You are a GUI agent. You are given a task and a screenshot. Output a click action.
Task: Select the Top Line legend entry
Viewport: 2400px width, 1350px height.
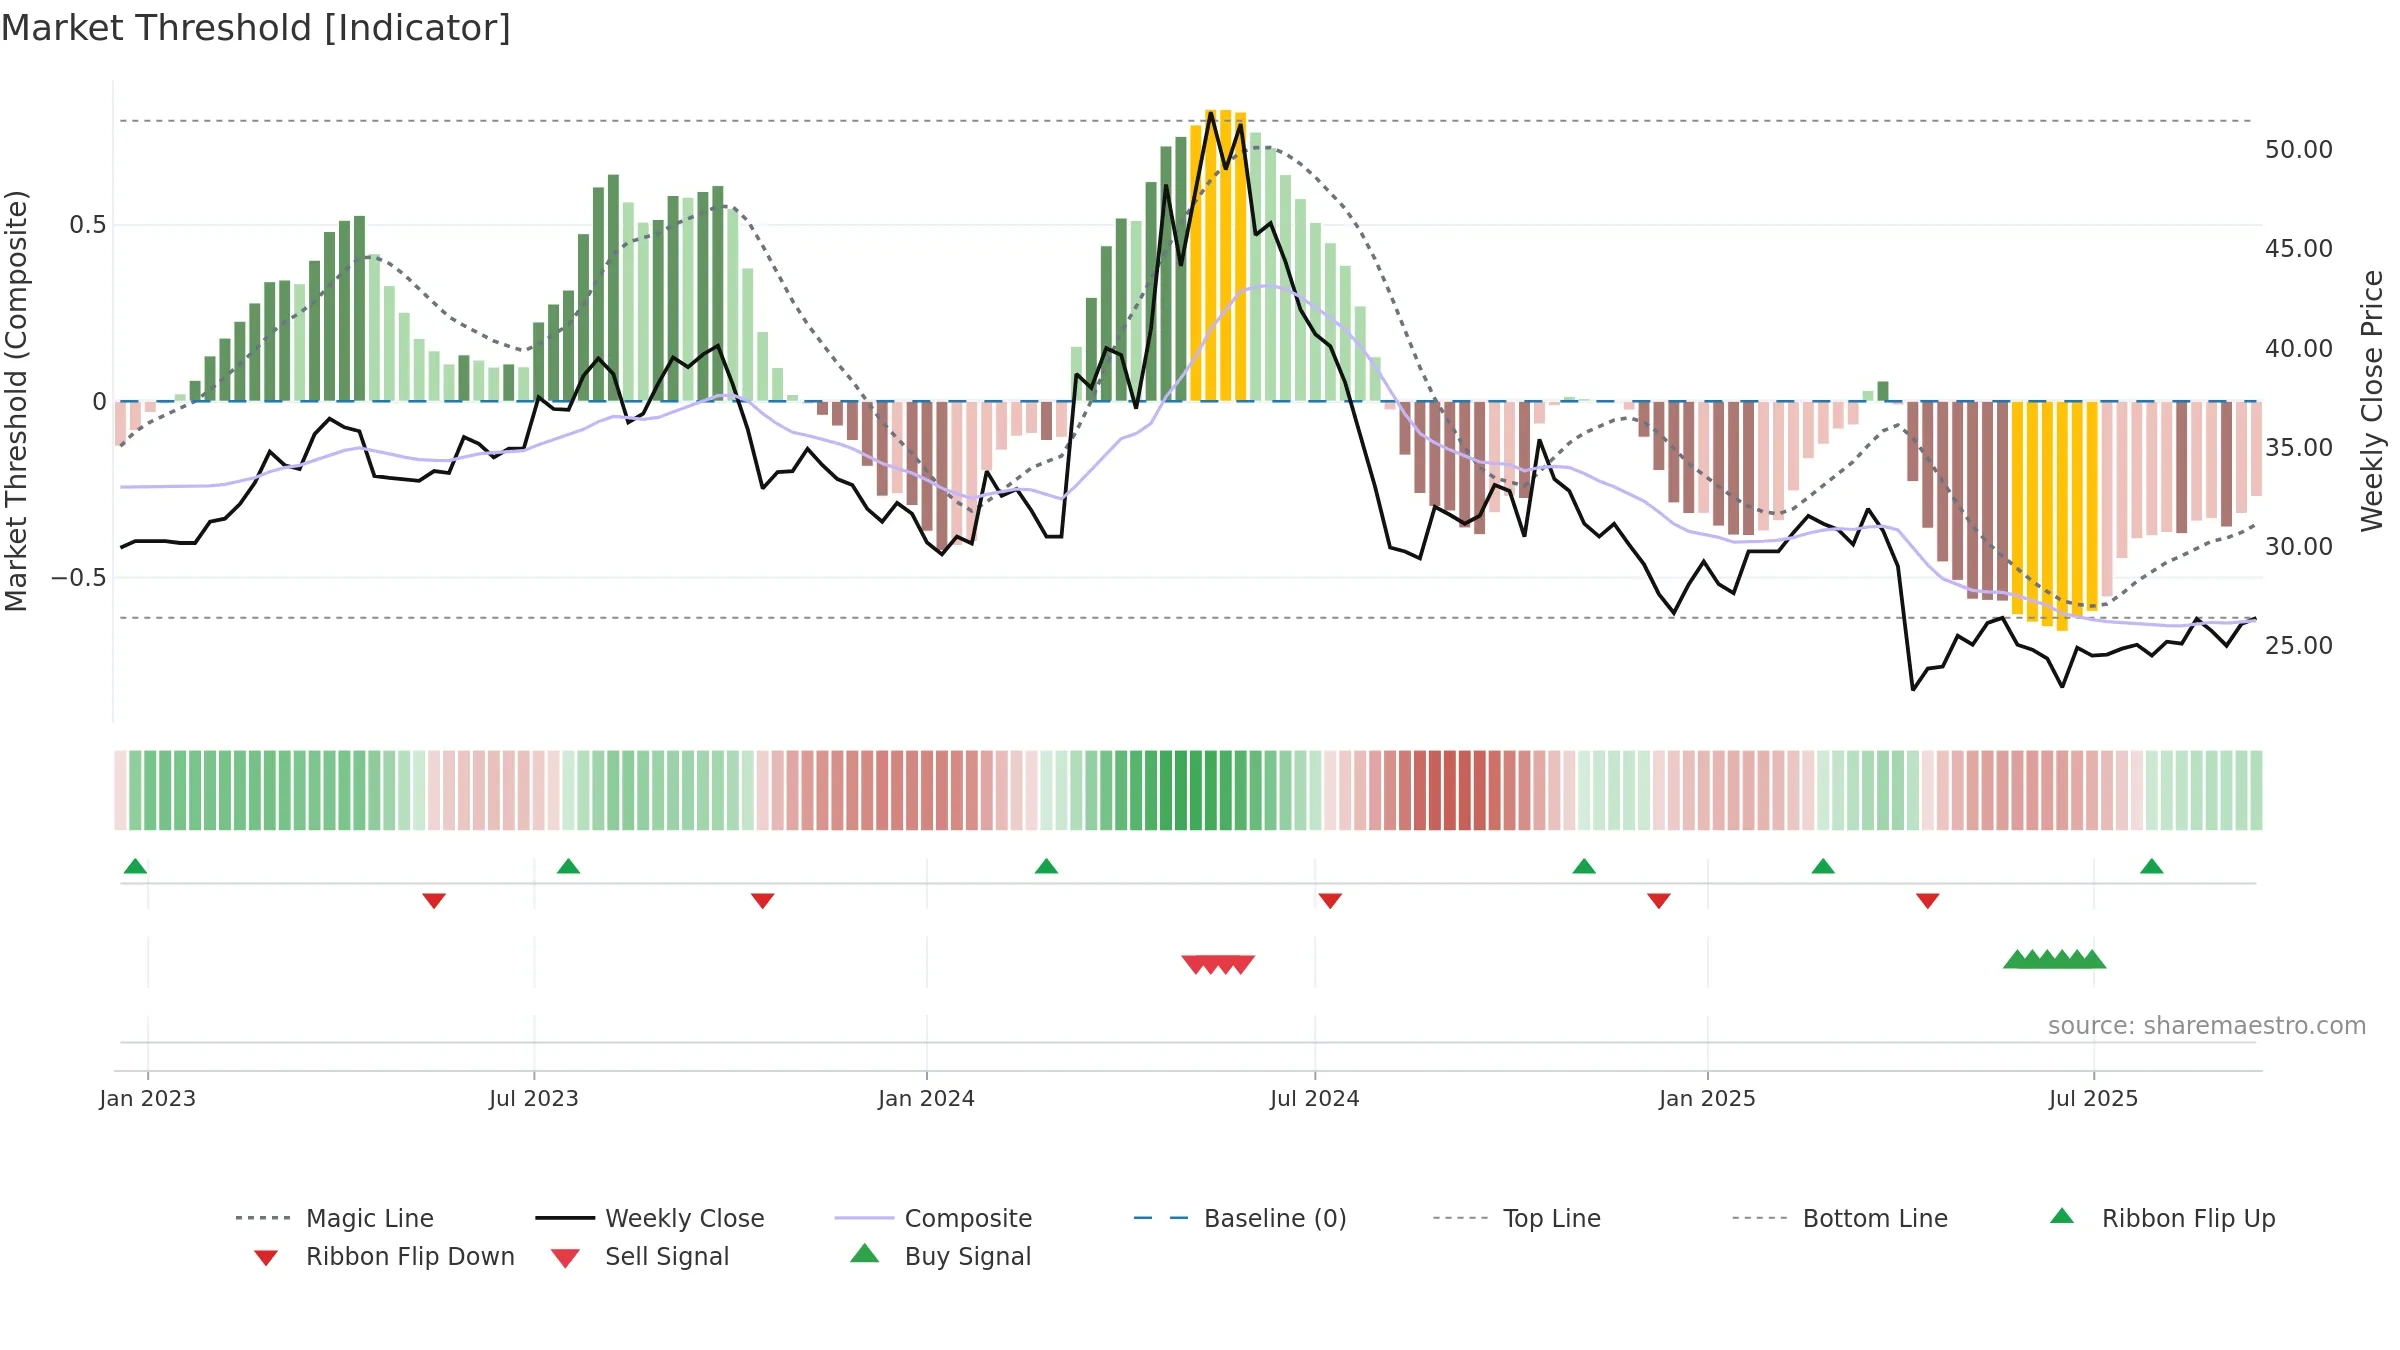point(1517,1218)
